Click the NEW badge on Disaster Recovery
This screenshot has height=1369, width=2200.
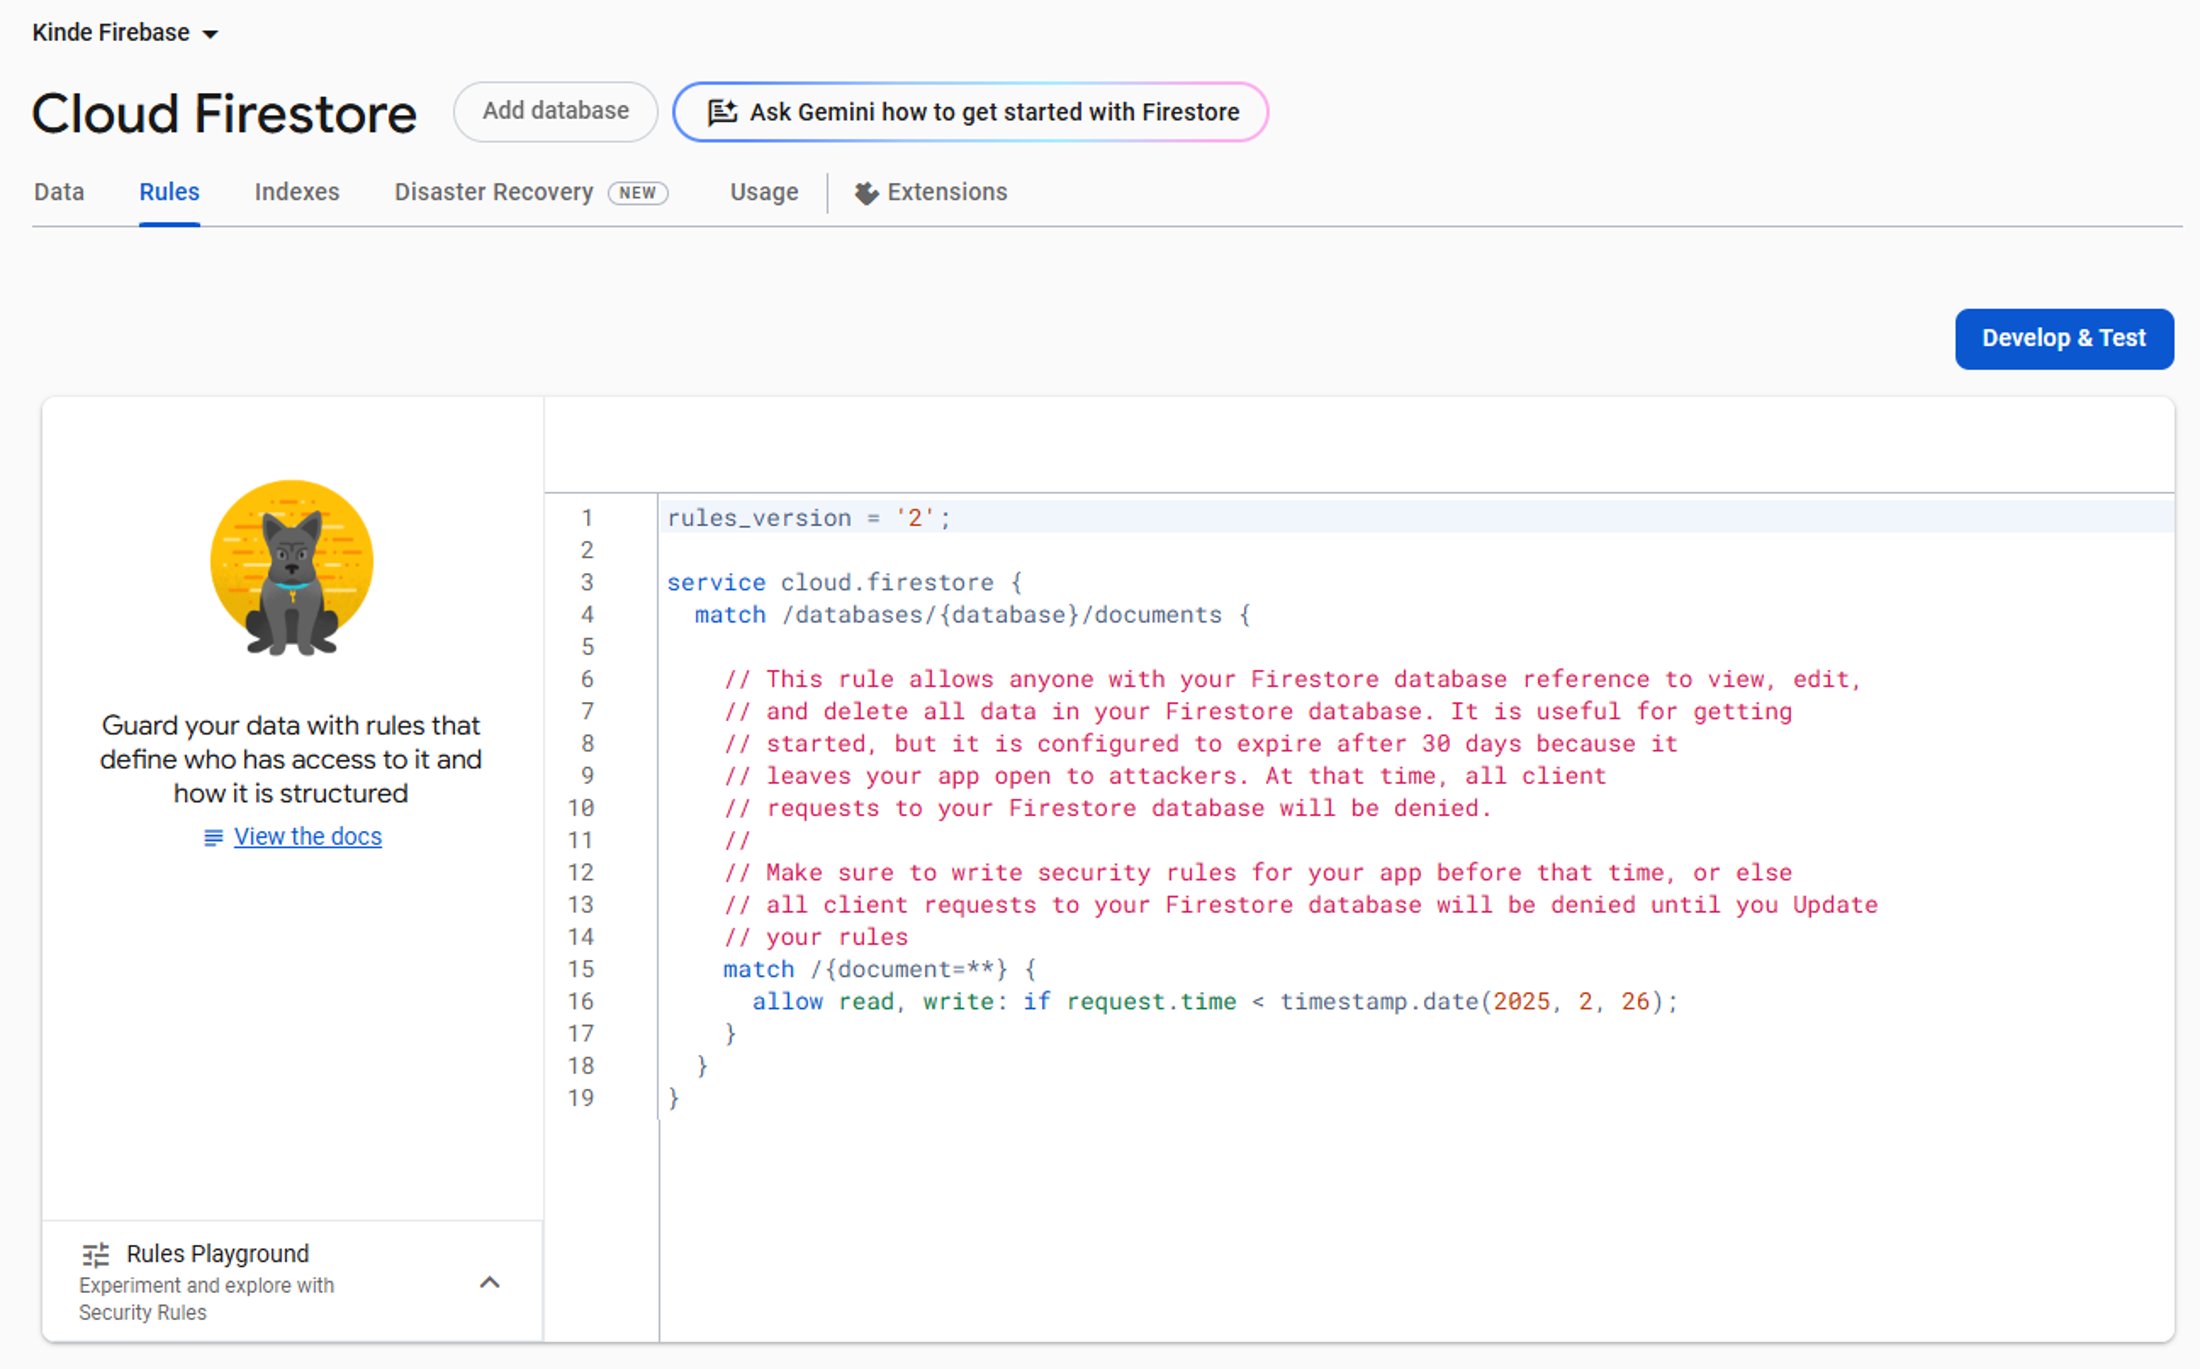point(638,192)
